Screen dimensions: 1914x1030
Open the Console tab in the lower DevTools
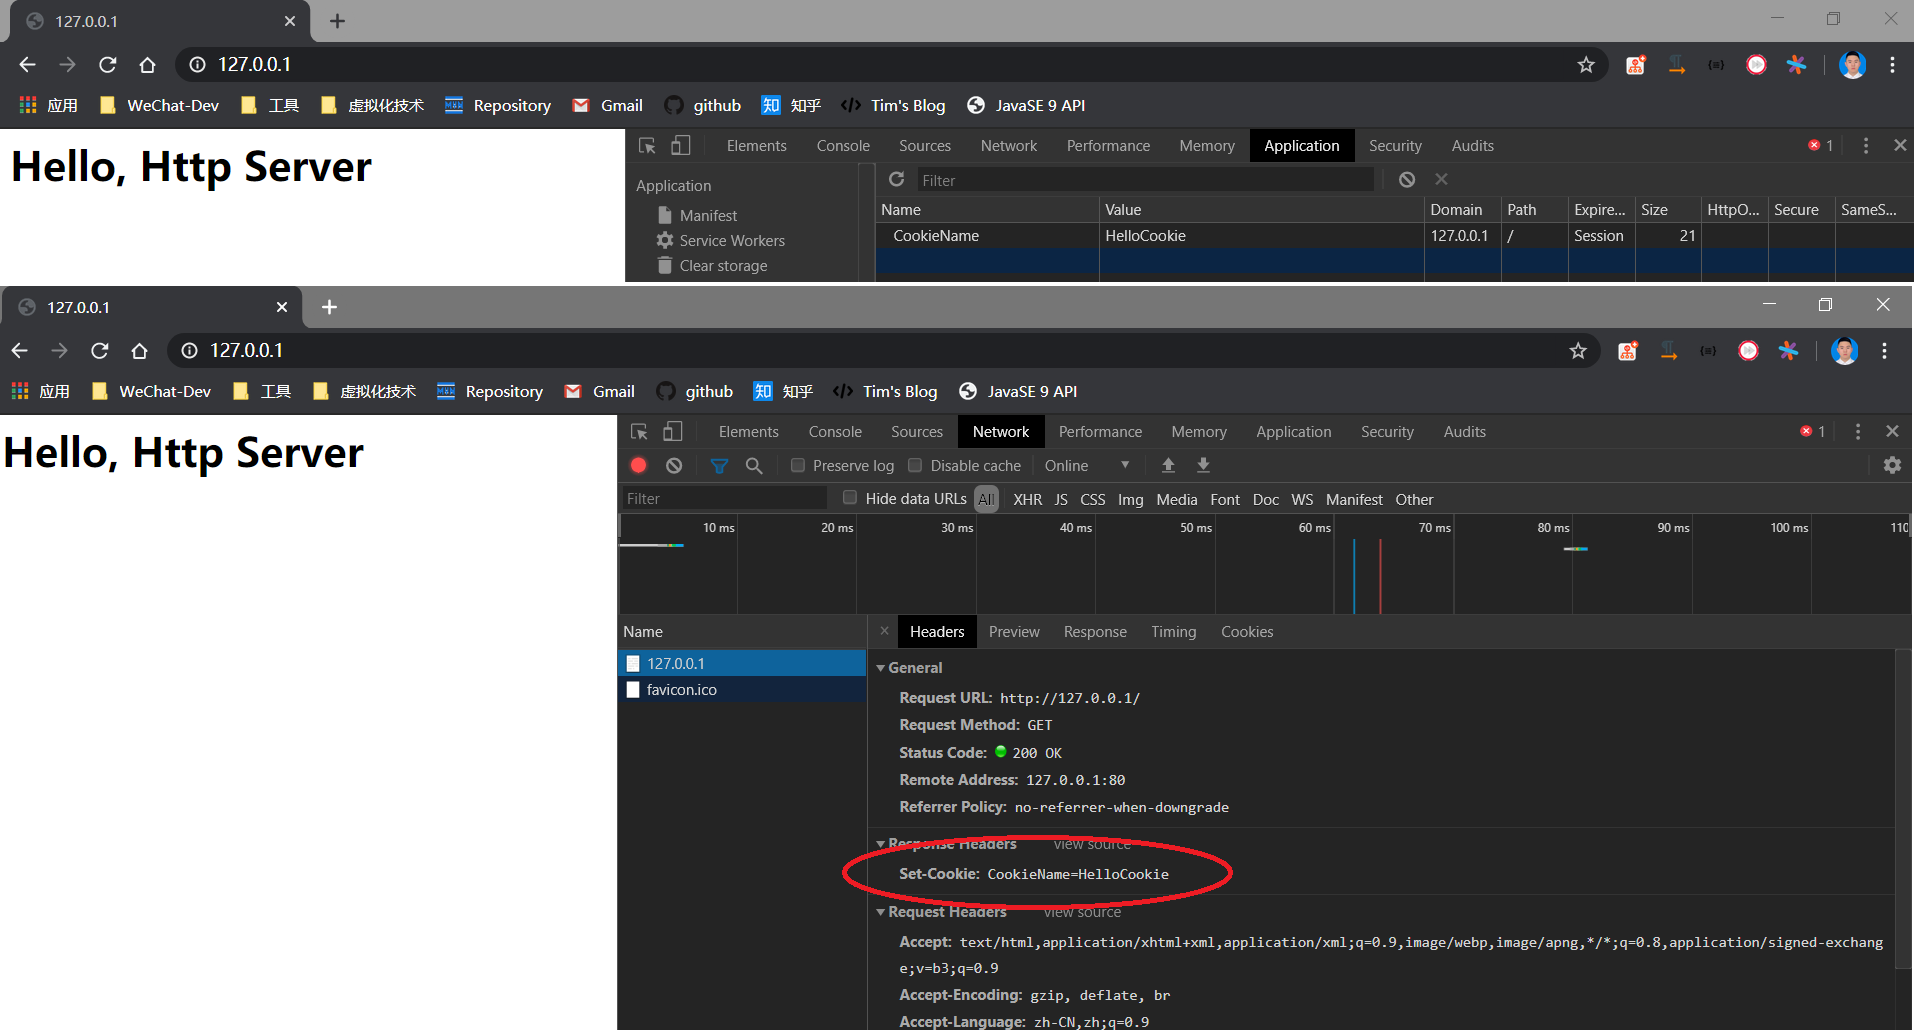point(835,432)
